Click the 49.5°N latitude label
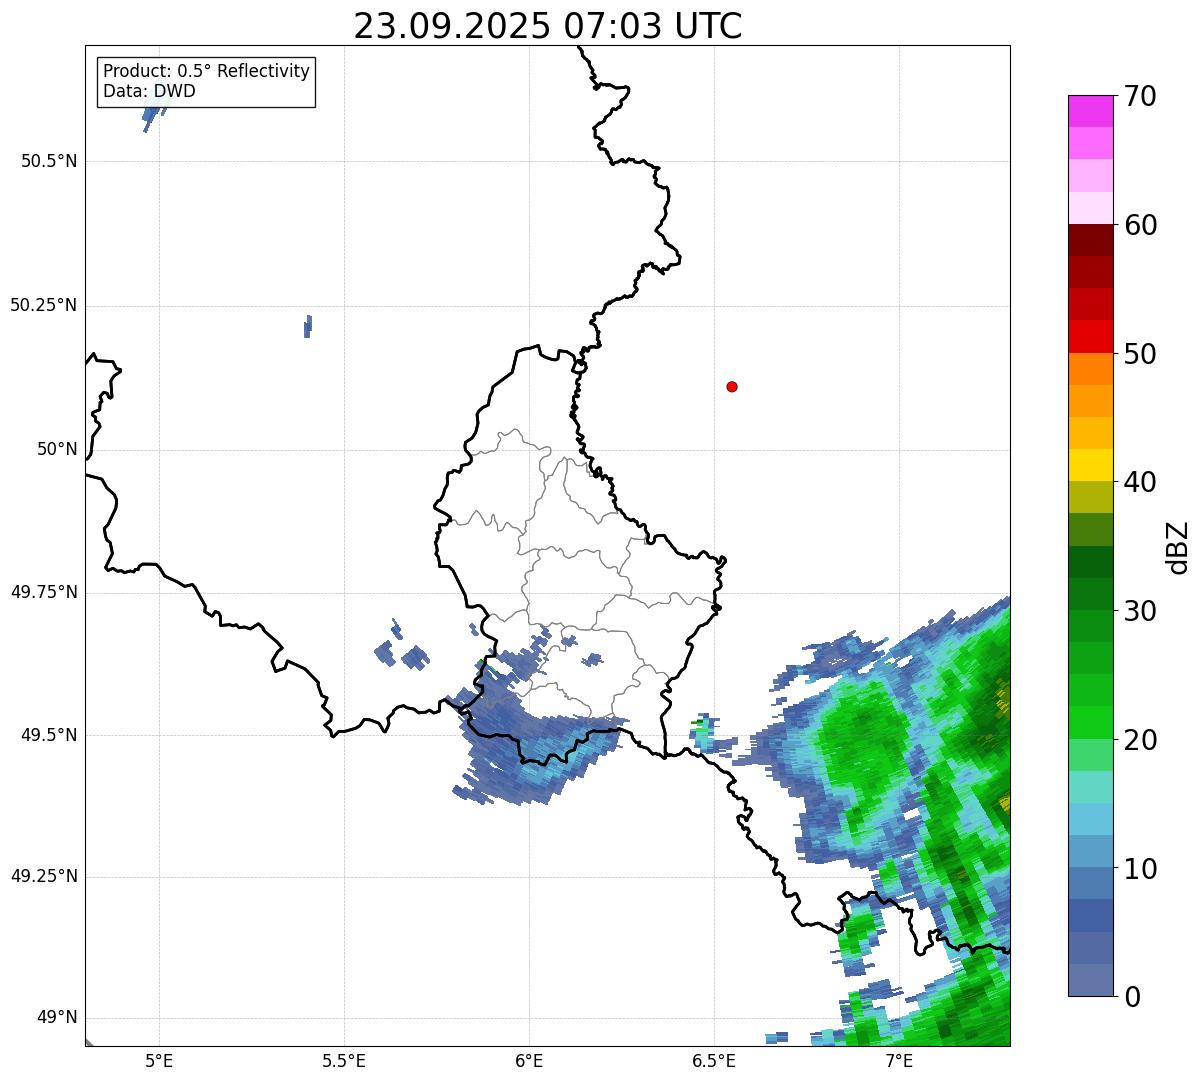1202x1081 pixels. tap(49, 735)
